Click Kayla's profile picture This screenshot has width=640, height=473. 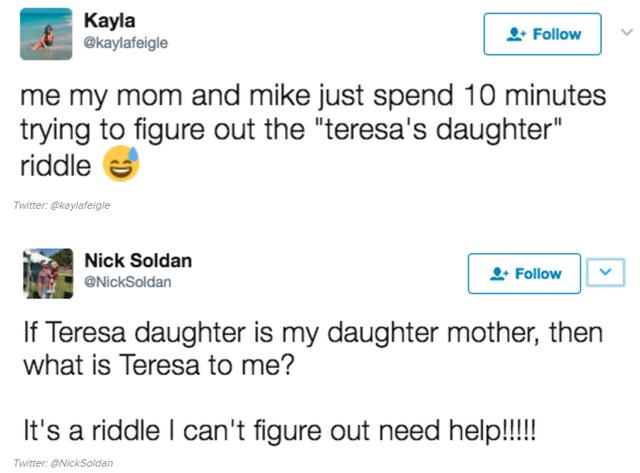[x=46, y=34]
